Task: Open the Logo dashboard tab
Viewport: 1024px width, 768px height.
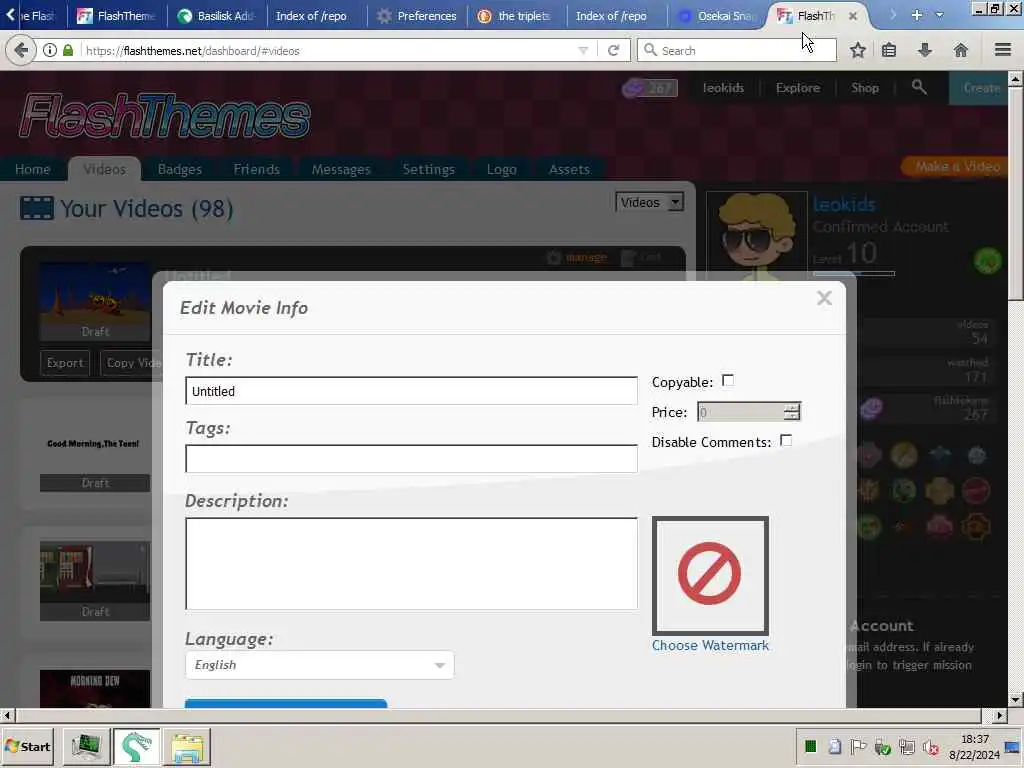Action: tap(502, 169)
